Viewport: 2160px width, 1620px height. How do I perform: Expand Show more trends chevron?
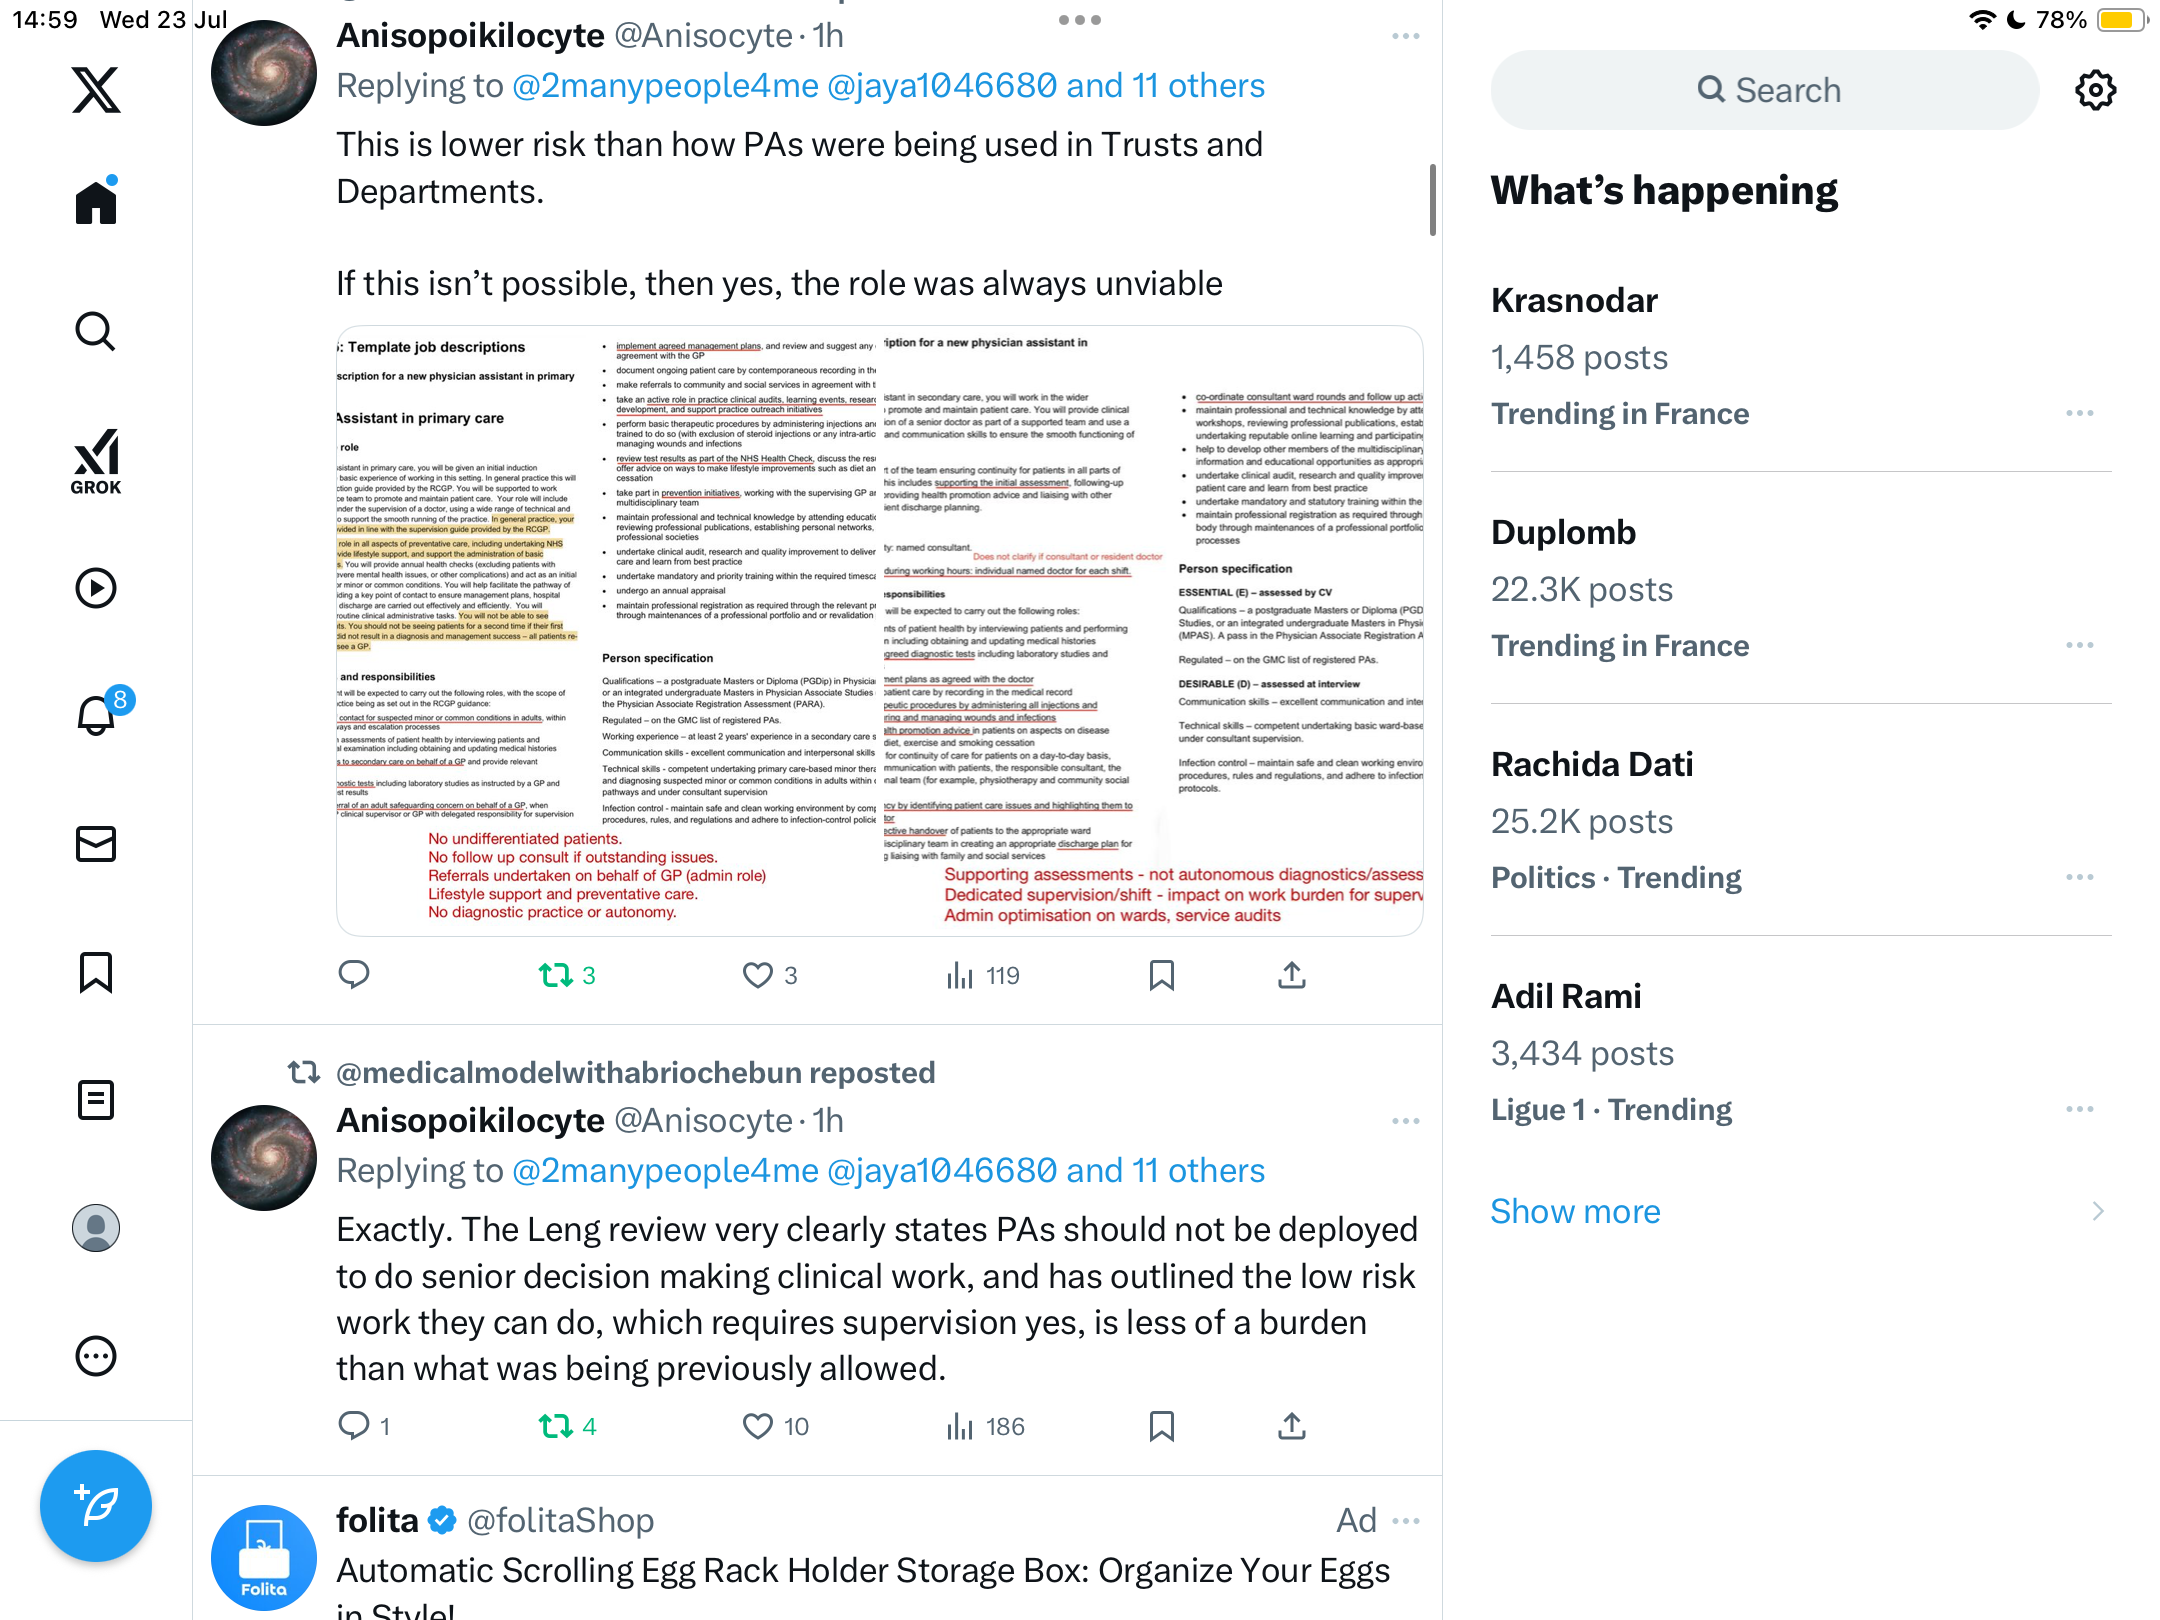click(2098, 1211)
